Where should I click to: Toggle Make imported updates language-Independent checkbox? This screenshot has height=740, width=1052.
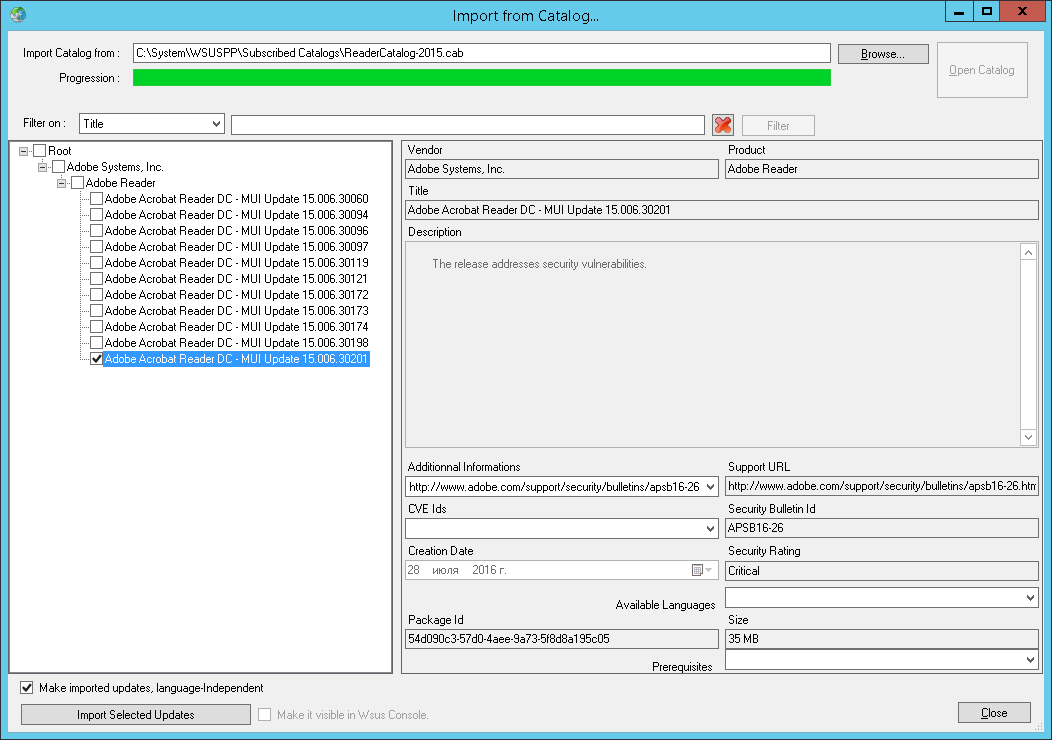(26, 688)
